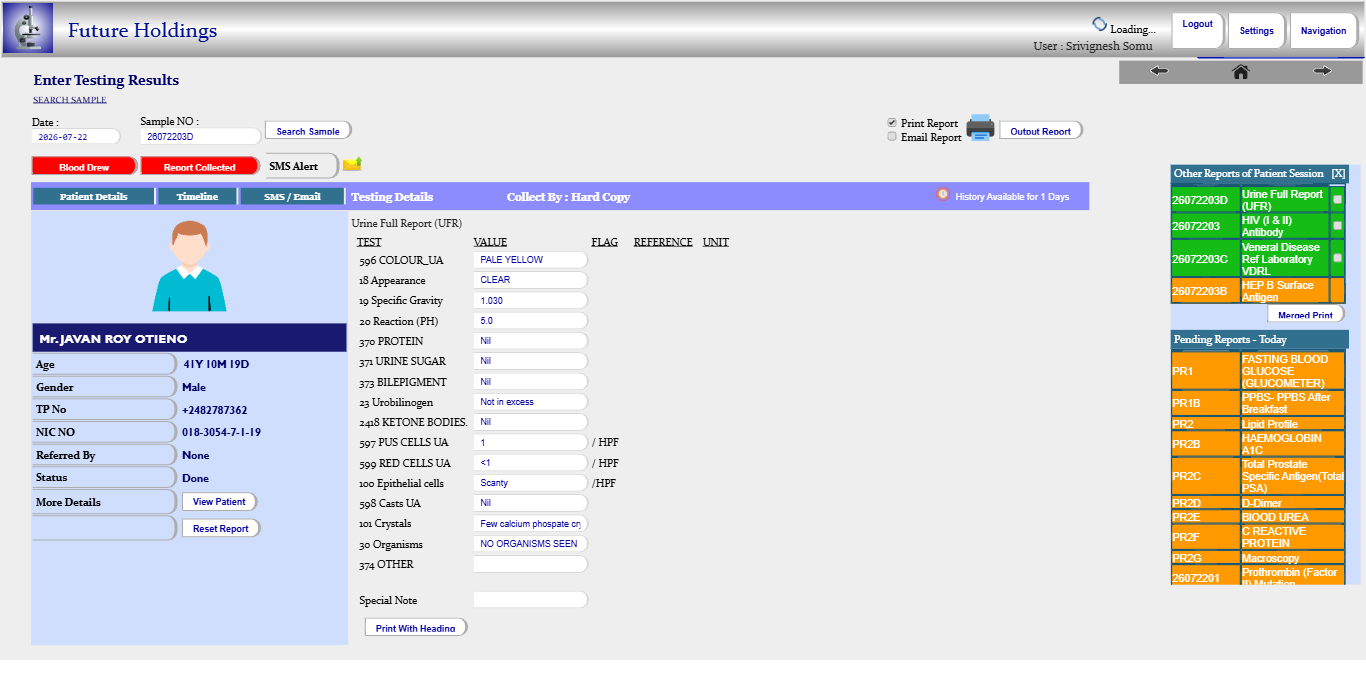Click the printer icon
This screenshot has height=678, width=1366.
[980, 128]
